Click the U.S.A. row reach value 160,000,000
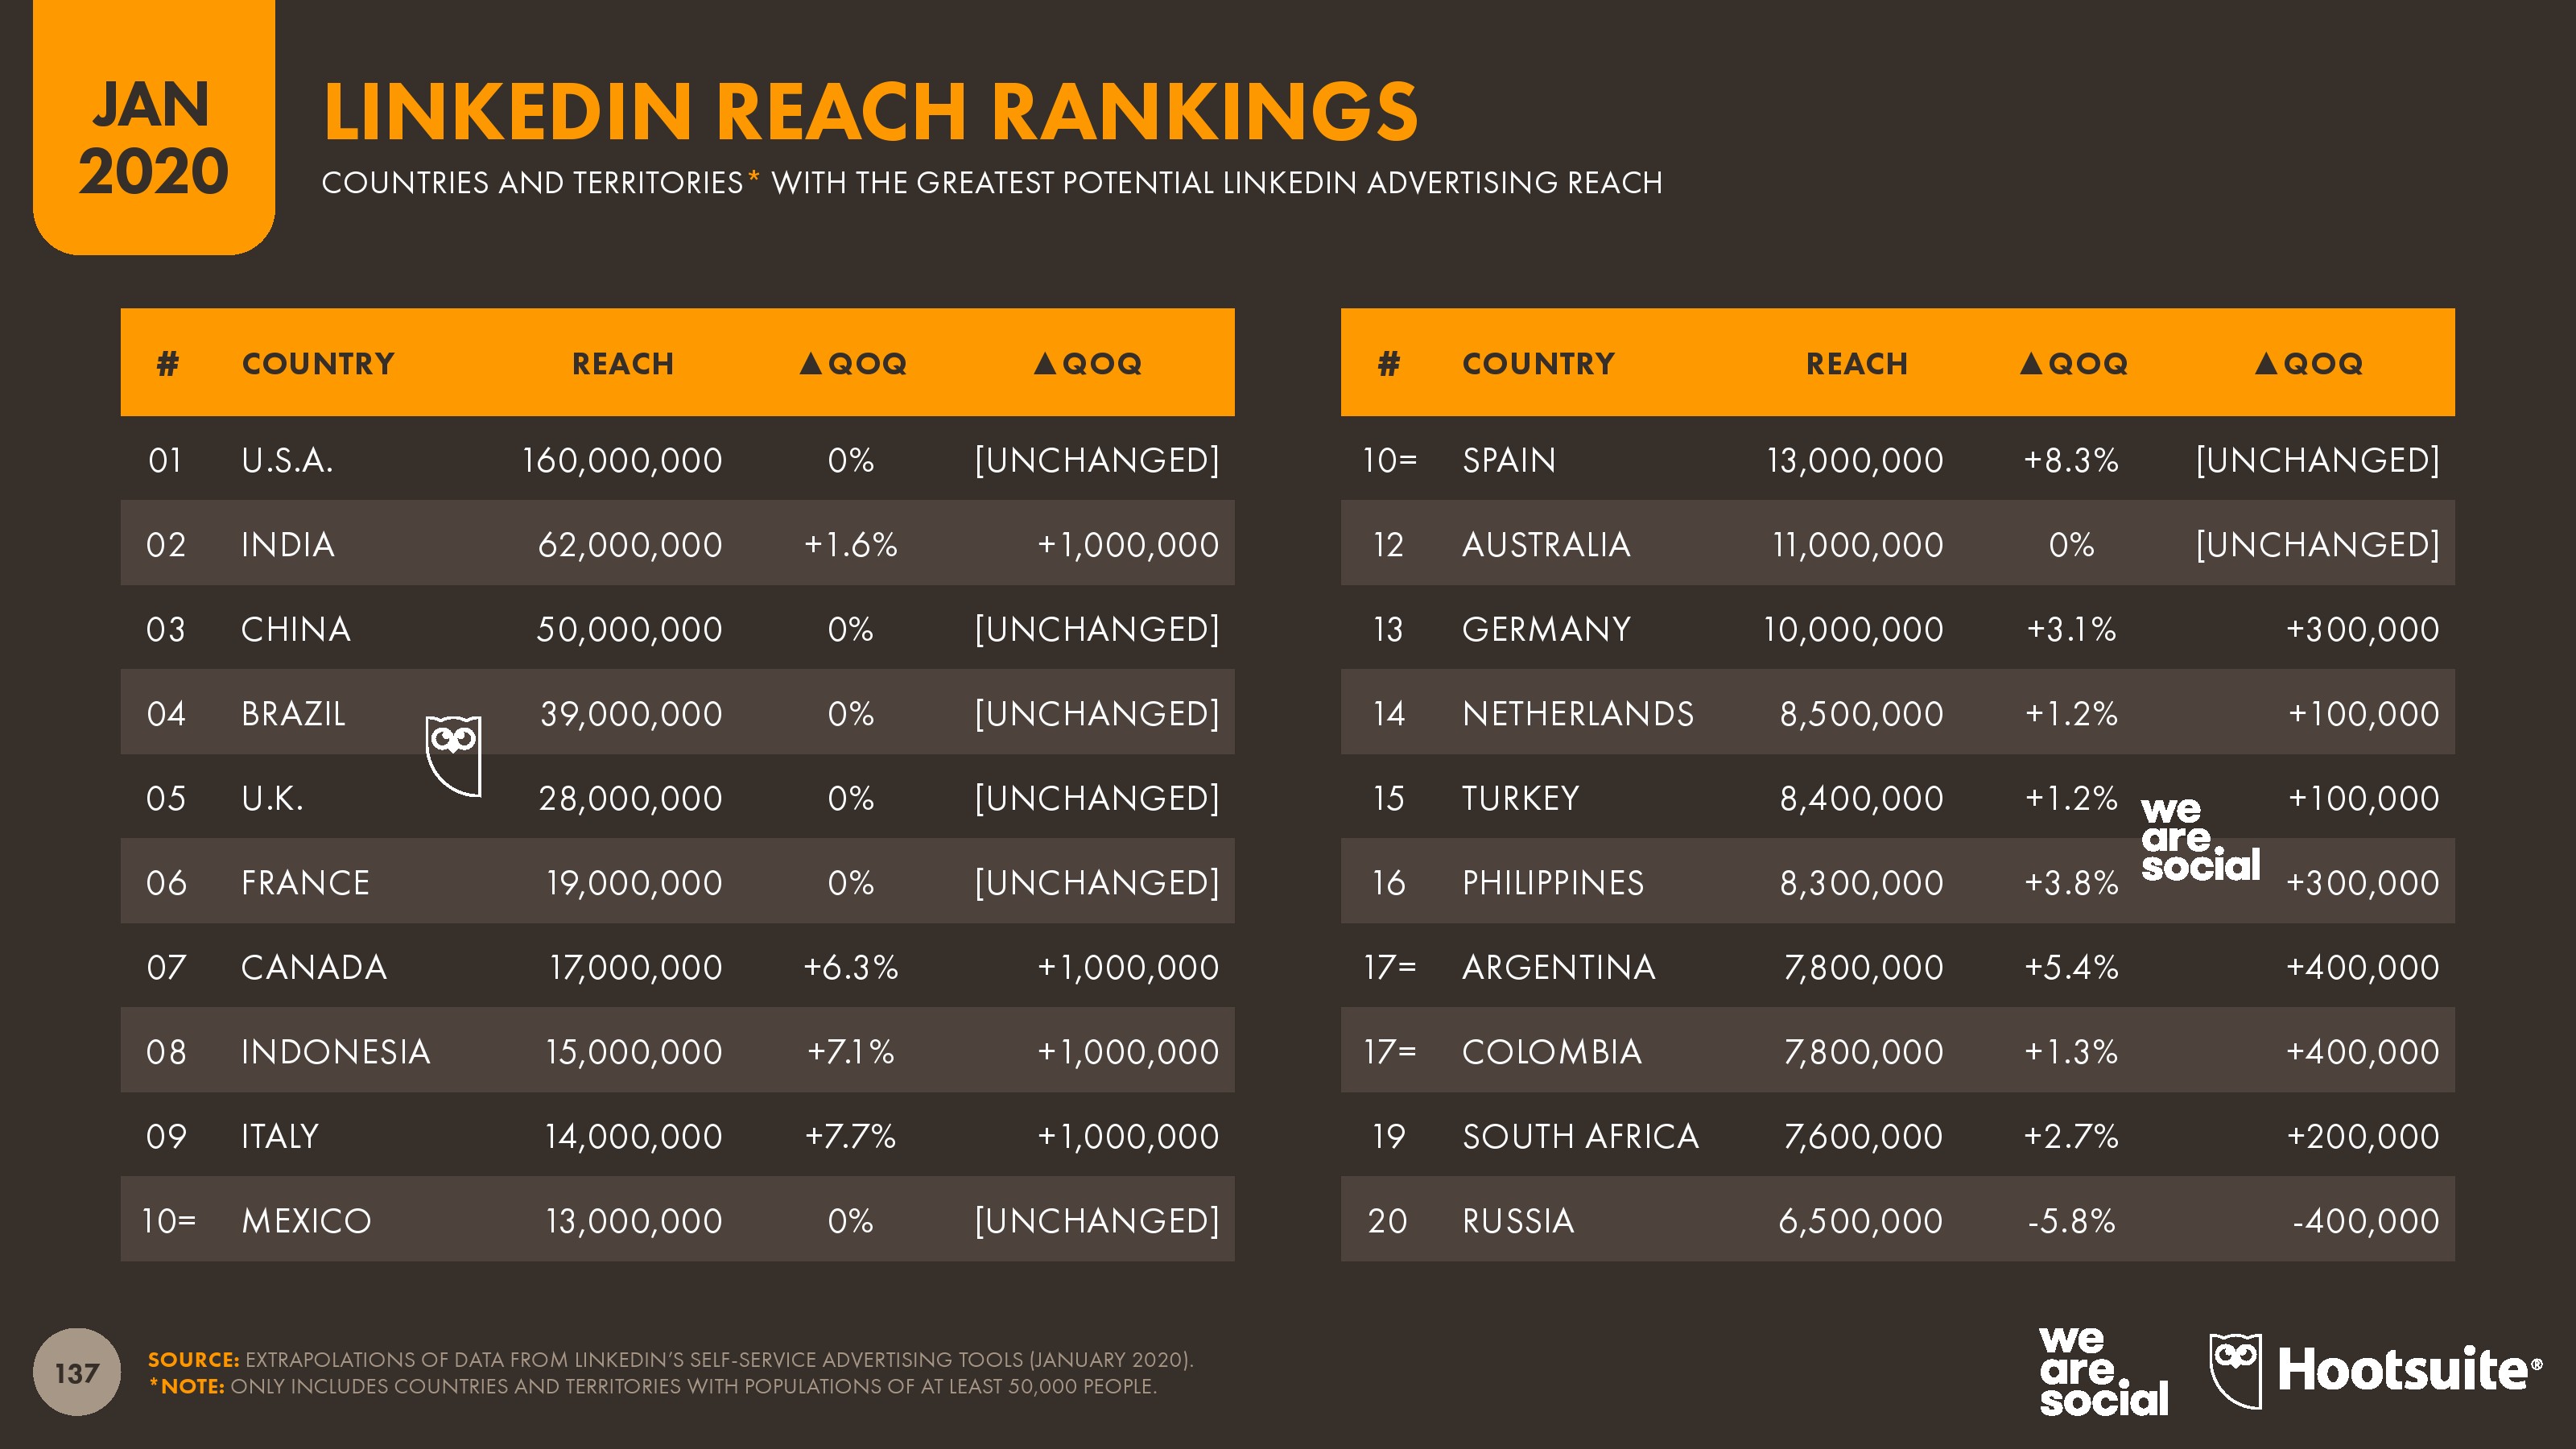 (x=622, y=460)
